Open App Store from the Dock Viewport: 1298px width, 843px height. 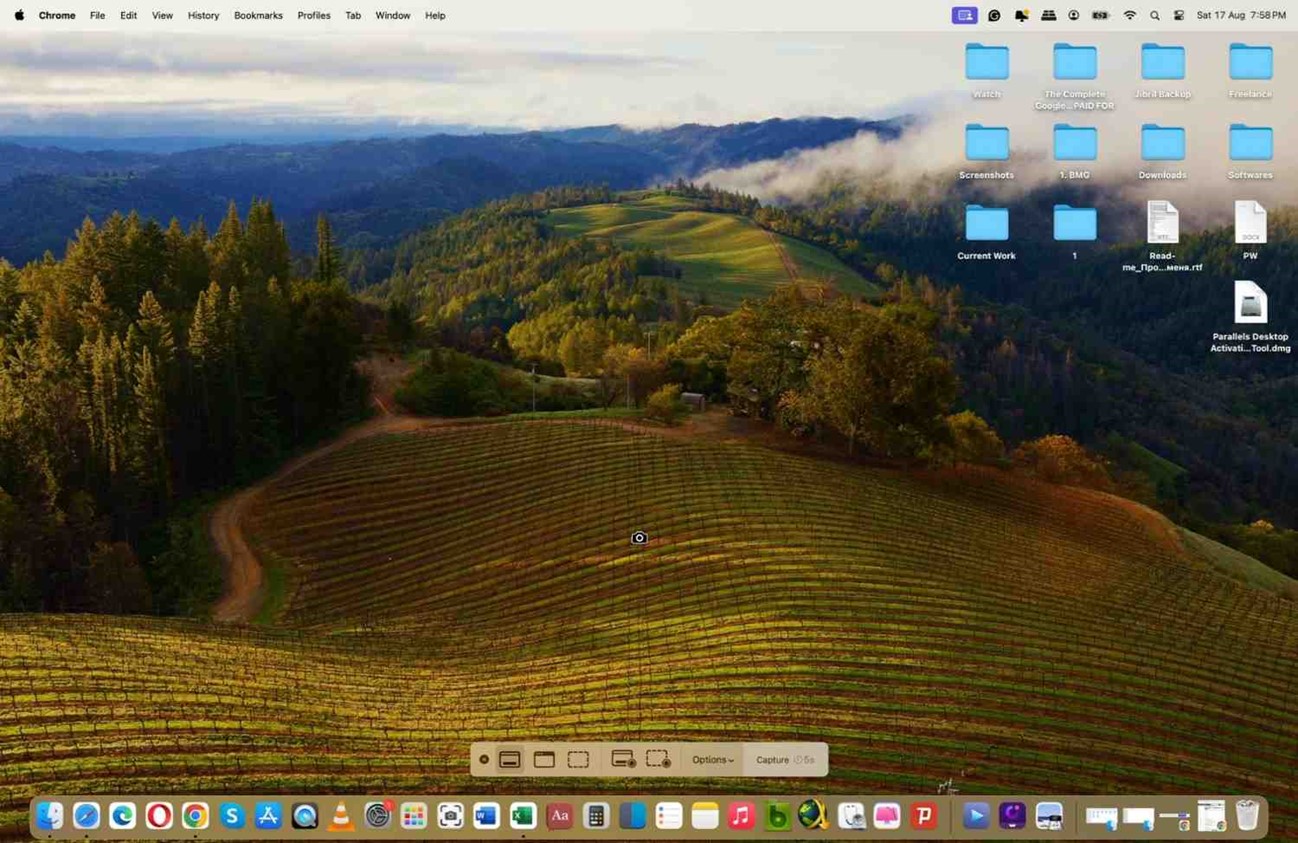(268, 816)
